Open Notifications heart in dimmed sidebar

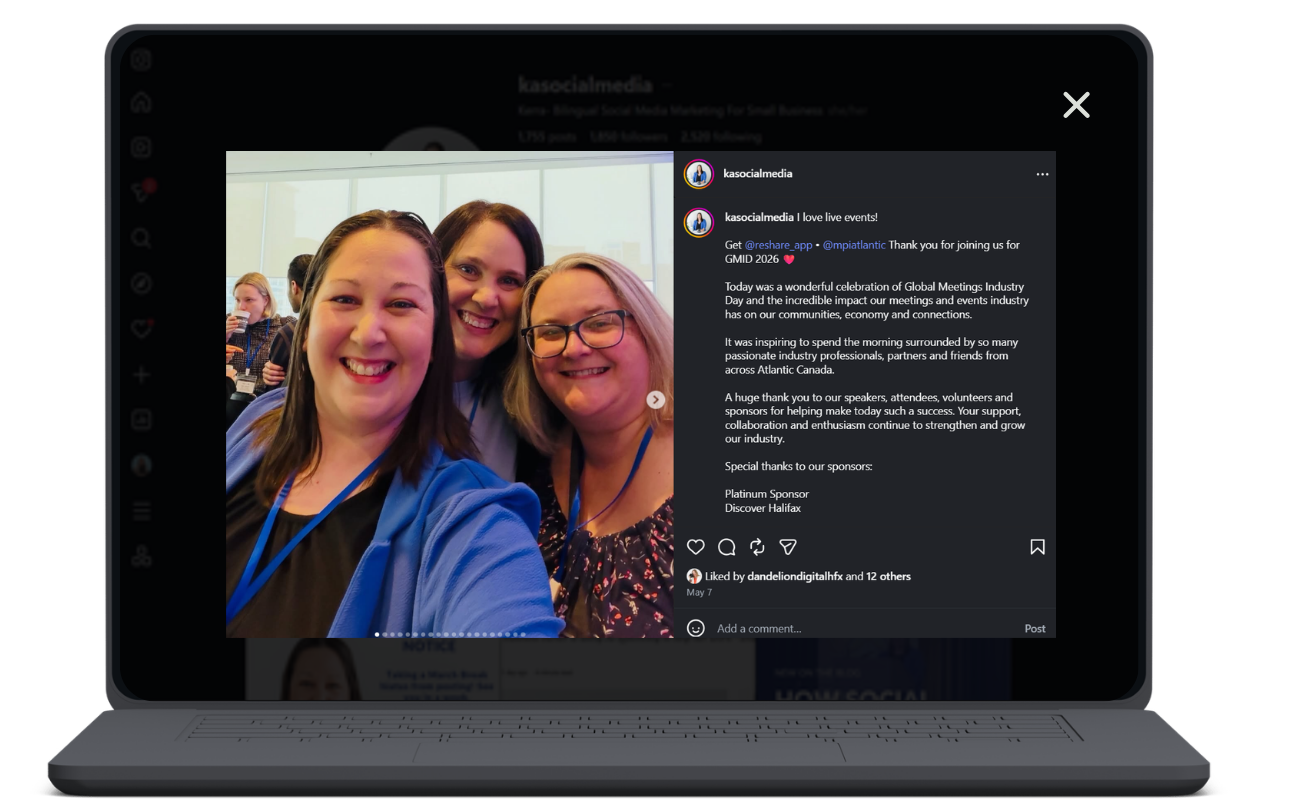(x=141, y=329)
